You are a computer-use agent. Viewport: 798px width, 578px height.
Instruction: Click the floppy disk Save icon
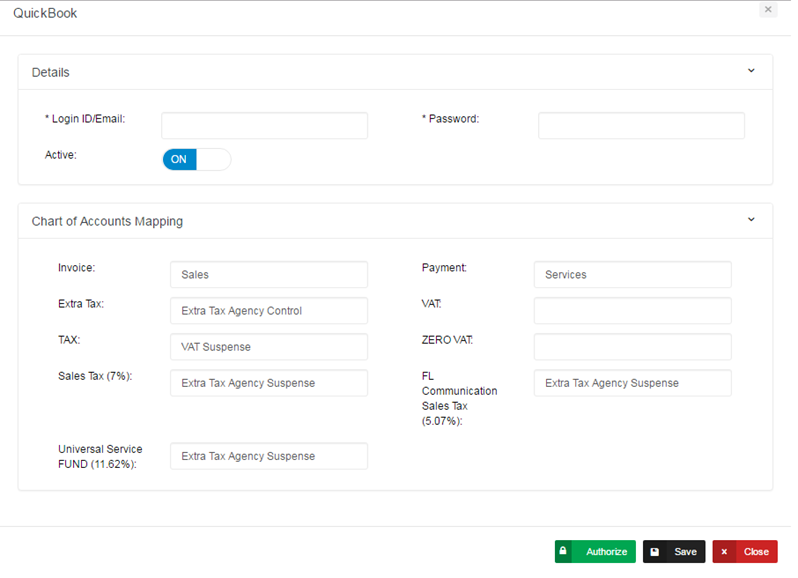point(655,551)
